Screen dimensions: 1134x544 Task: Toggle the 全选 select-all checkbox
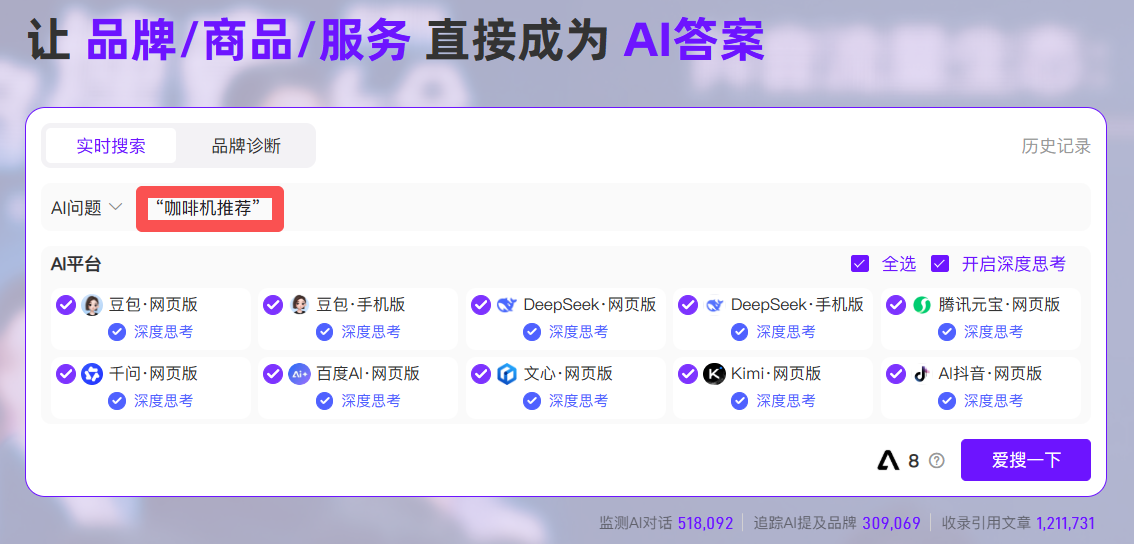coord(859,264)
